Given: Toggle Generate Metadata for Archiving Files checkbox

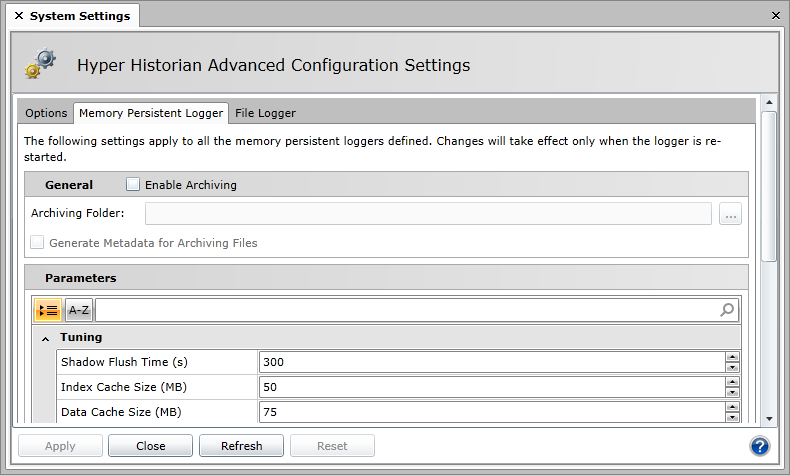Looking at the screenshot, I should point(37,242).
